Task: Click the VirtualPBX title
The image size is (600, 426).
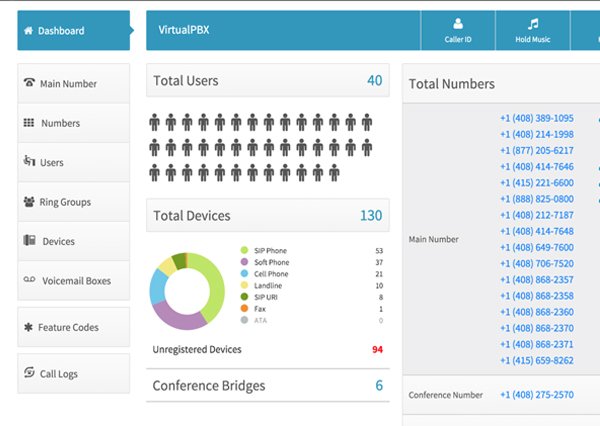Action: tap(184, 30)
